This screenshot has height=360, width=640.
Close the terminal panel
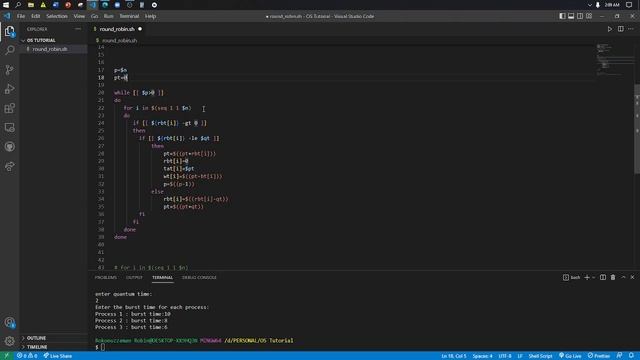(633, 278)
